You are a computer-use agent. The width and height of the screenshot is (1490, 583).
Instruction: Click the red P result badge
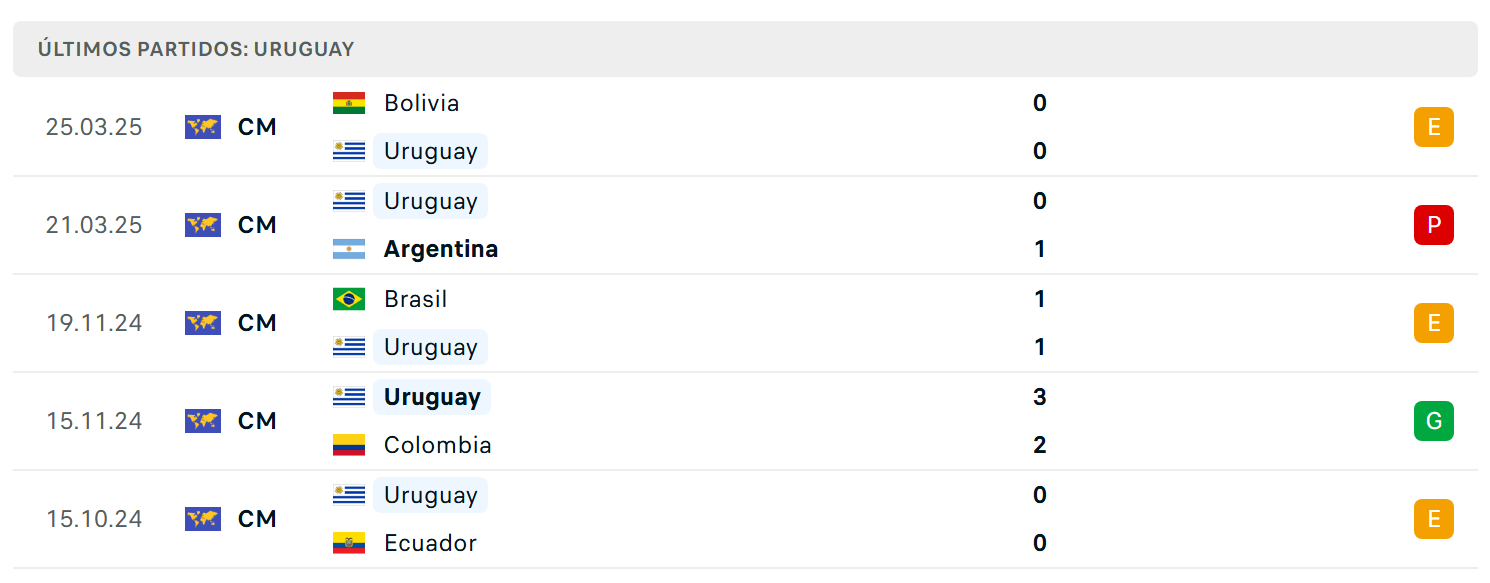(x=1434, y=225)
